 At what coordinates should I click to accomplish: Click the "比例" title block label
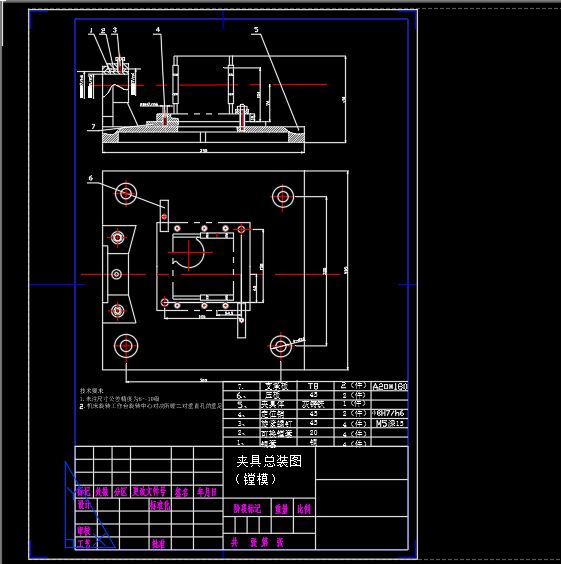coord(304,509)
